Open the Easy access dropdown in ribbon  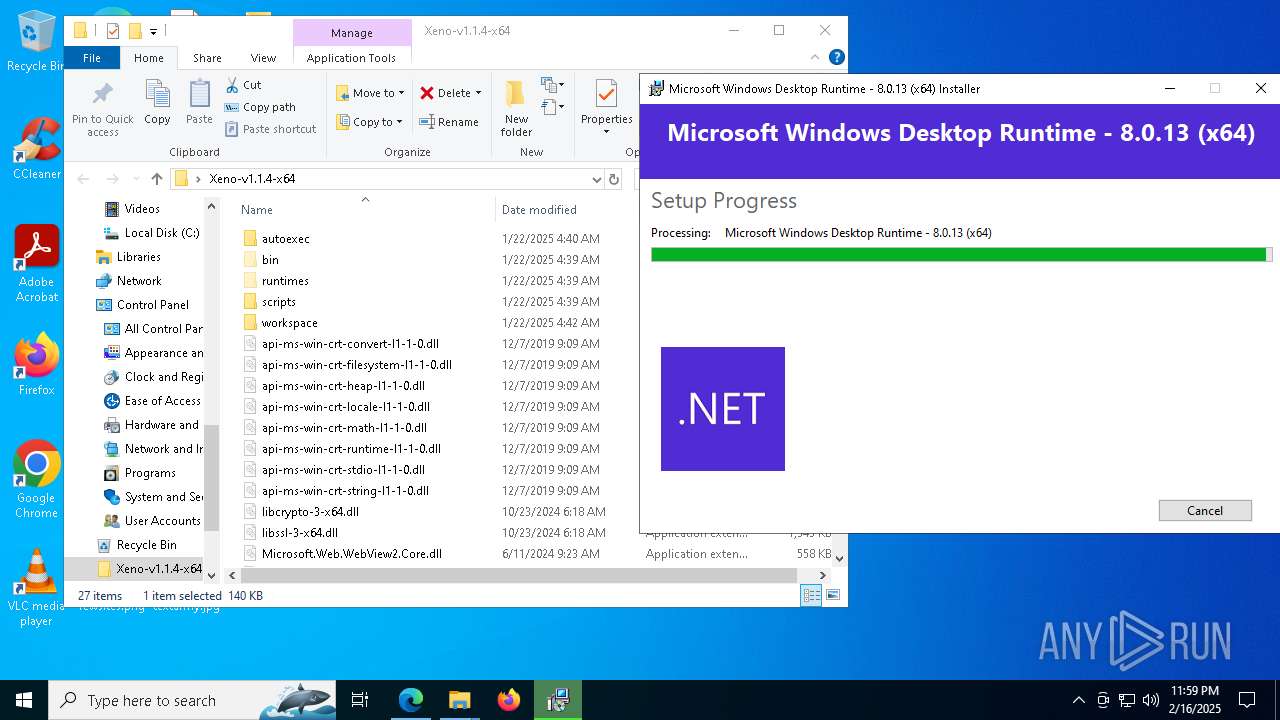(553, 107)
